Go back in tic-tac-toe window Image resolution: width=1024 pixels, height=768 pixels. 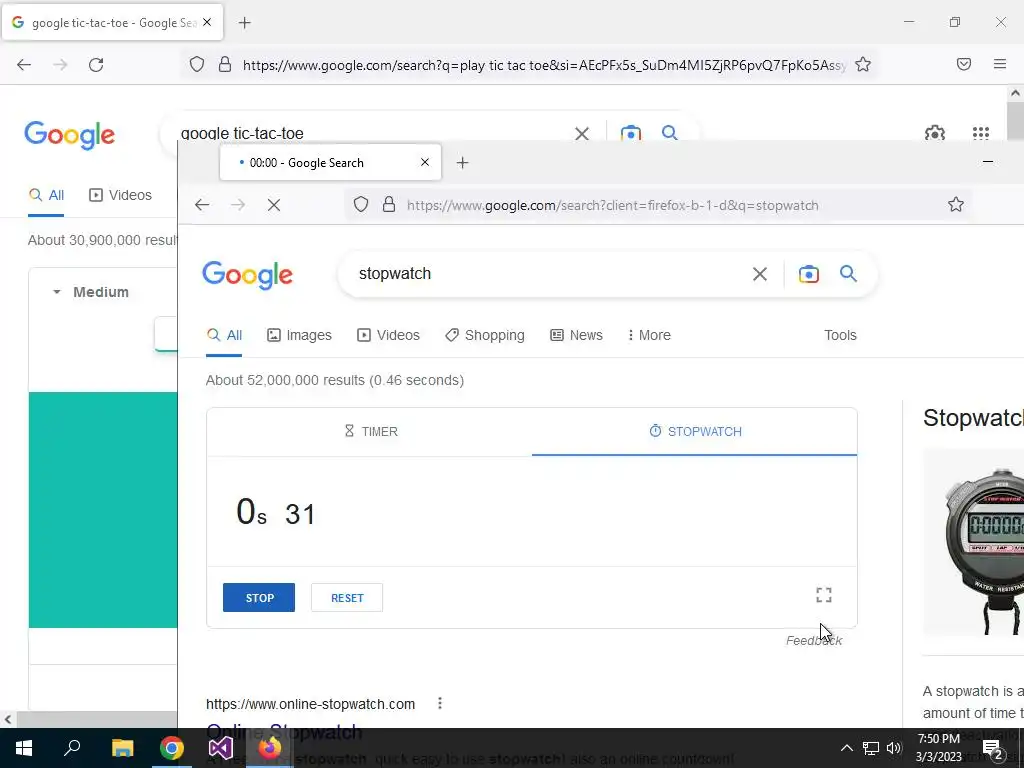24,65
